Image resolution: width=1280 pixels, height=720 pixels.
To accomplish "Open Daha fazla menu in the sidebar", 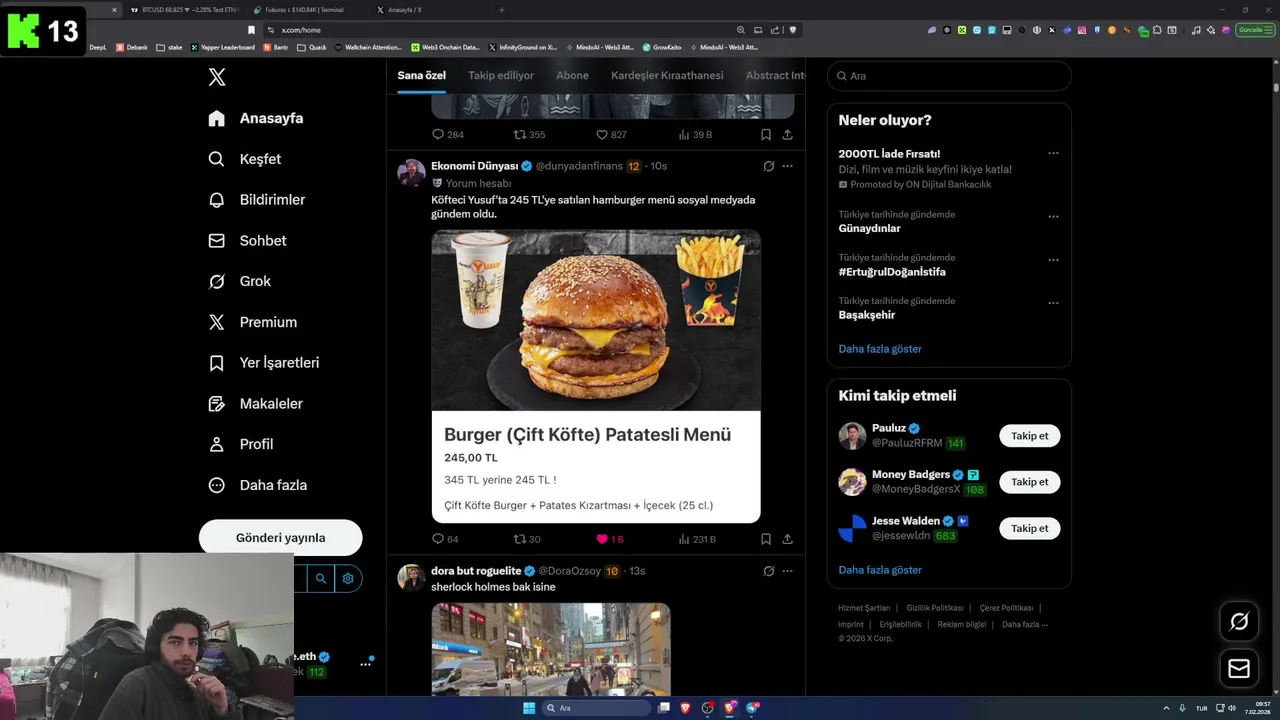I will 257,485.
